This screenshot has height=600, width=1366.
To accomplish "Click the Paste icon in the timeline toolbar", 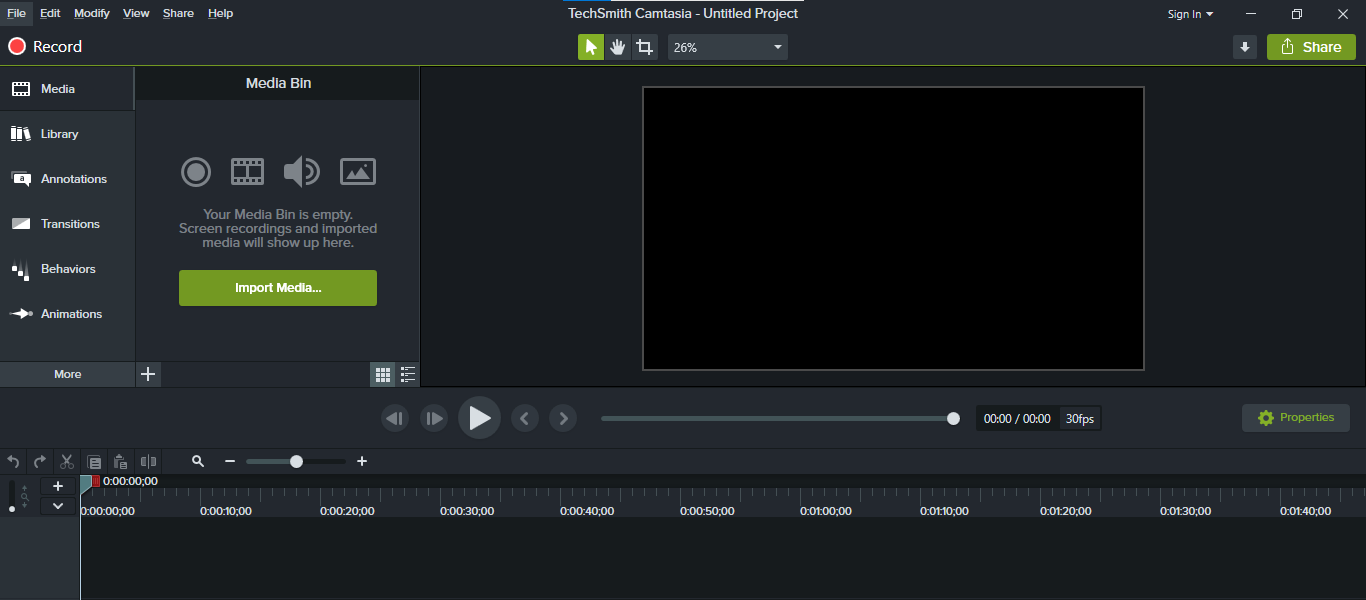I will pos(120,461).
